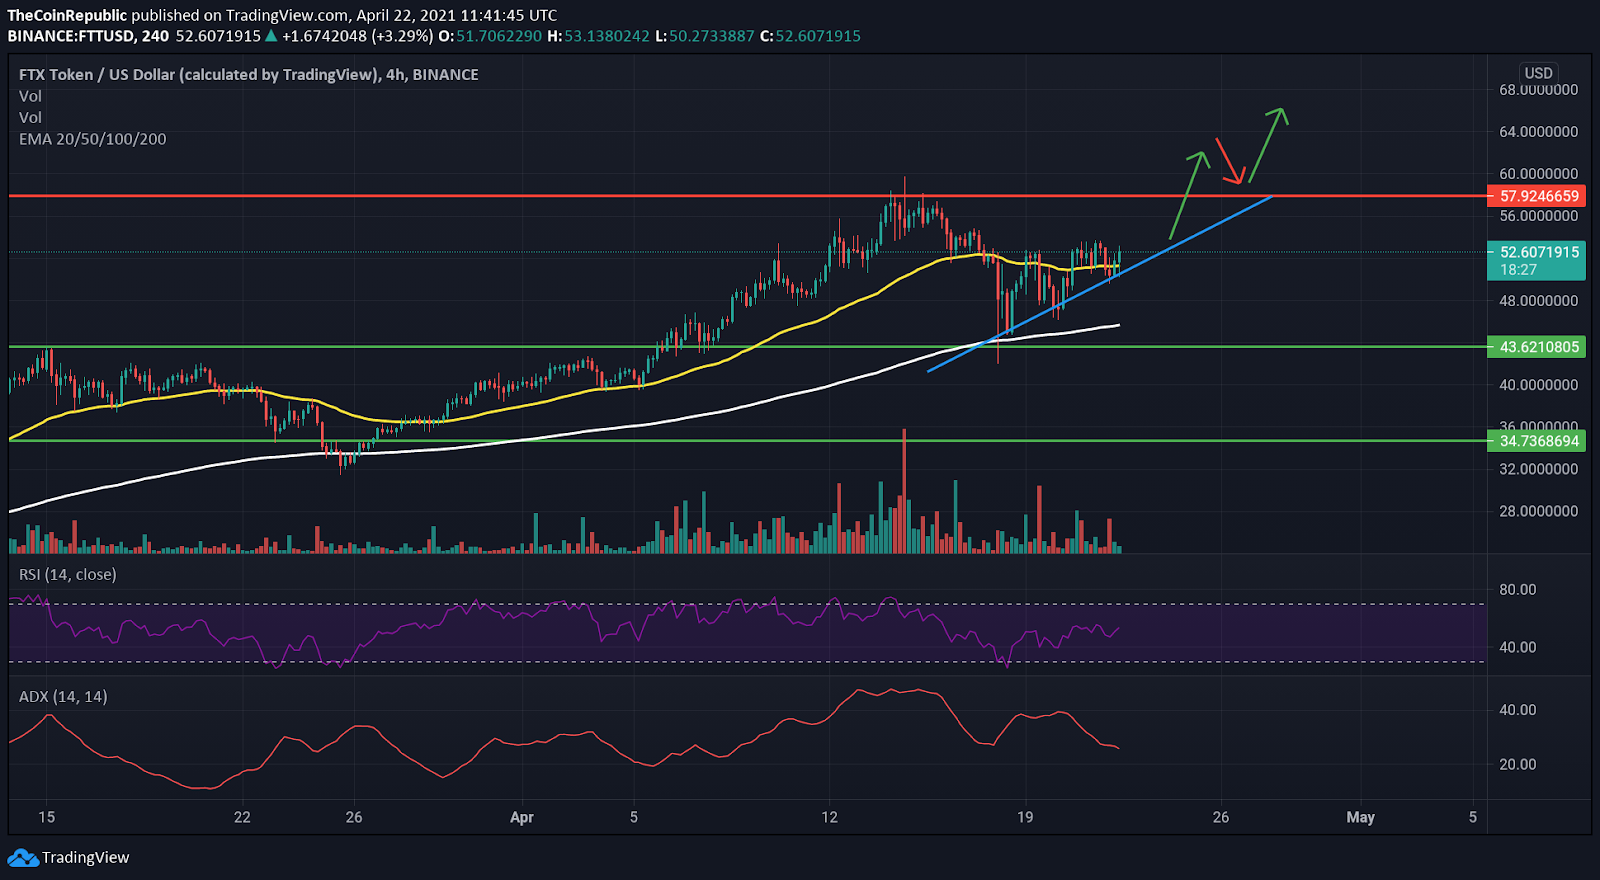
Task: Click the first Vol indicator legend
Action: 30,96
